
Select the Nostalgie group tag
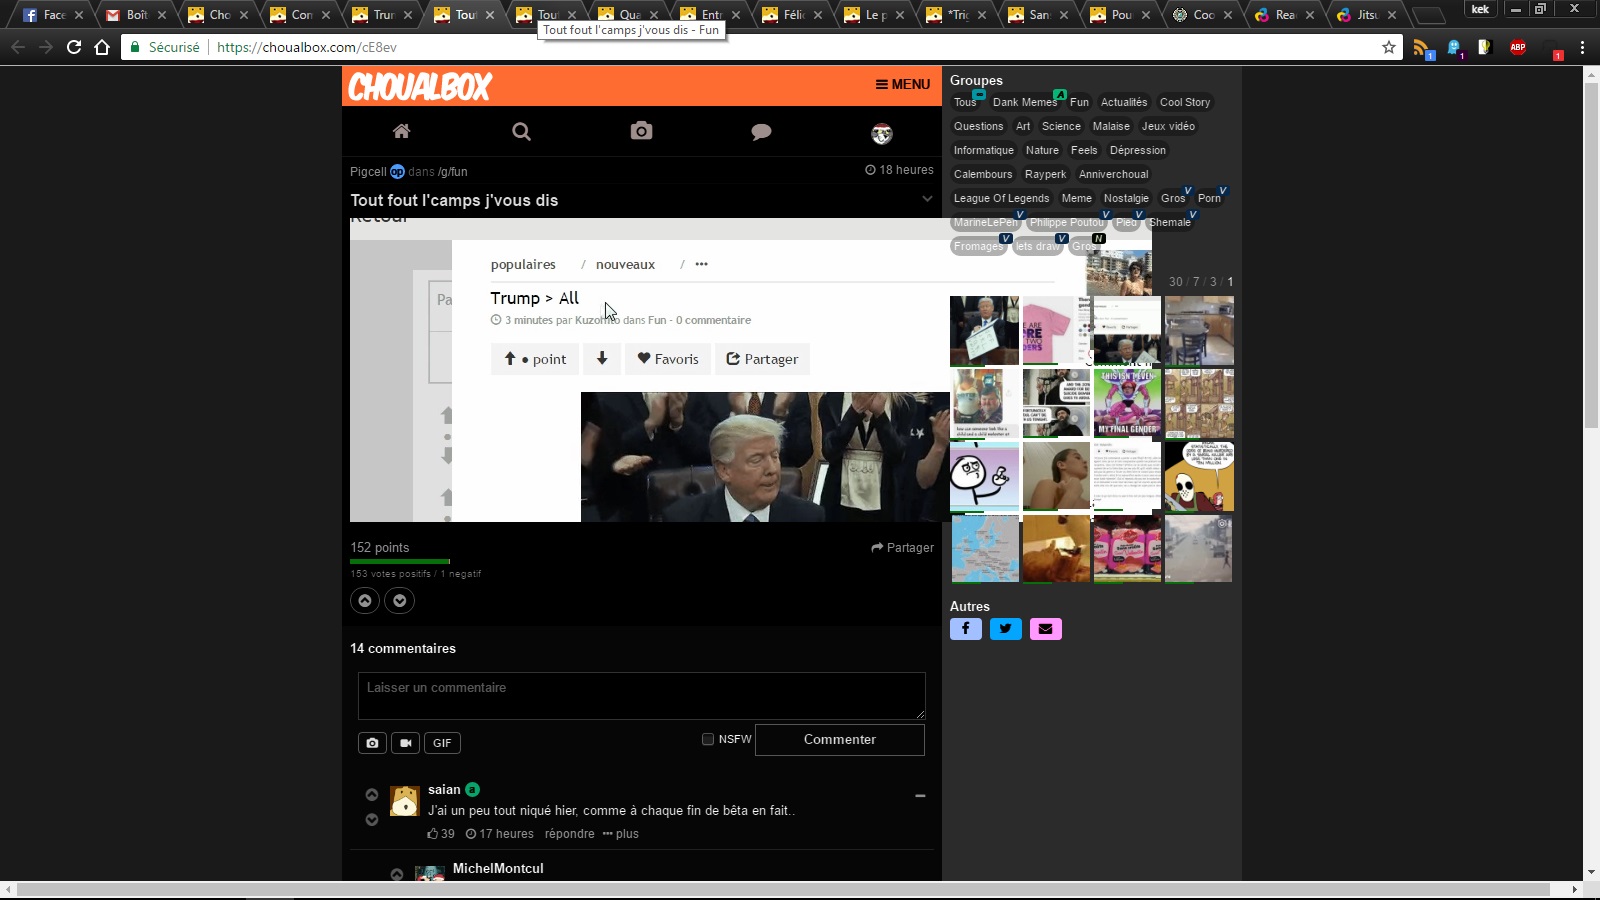pyautogui.click(x=1126, y=198)
